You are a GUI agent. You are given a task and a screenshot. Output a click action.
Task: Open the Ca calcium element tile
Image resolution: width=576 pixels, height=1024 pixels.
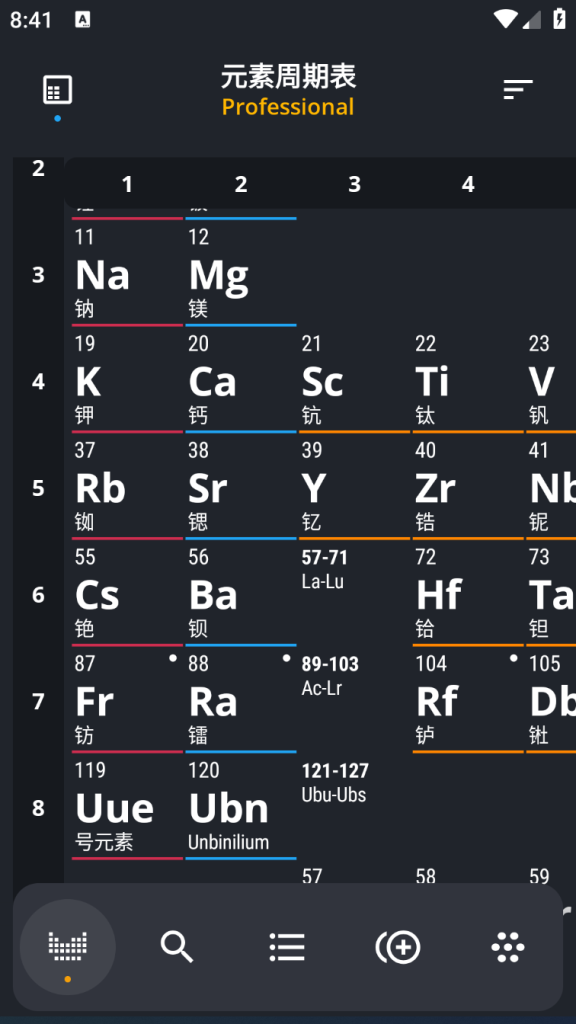241,381
